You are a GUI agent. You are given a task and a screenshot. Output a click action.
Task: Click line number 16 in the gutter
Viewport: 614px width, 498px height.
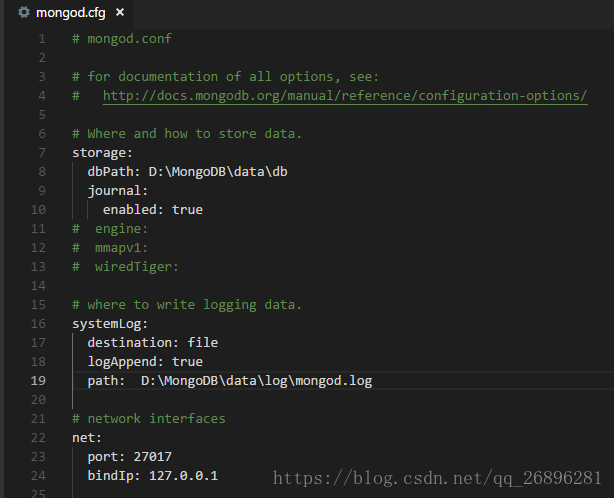tap(38, 324)
